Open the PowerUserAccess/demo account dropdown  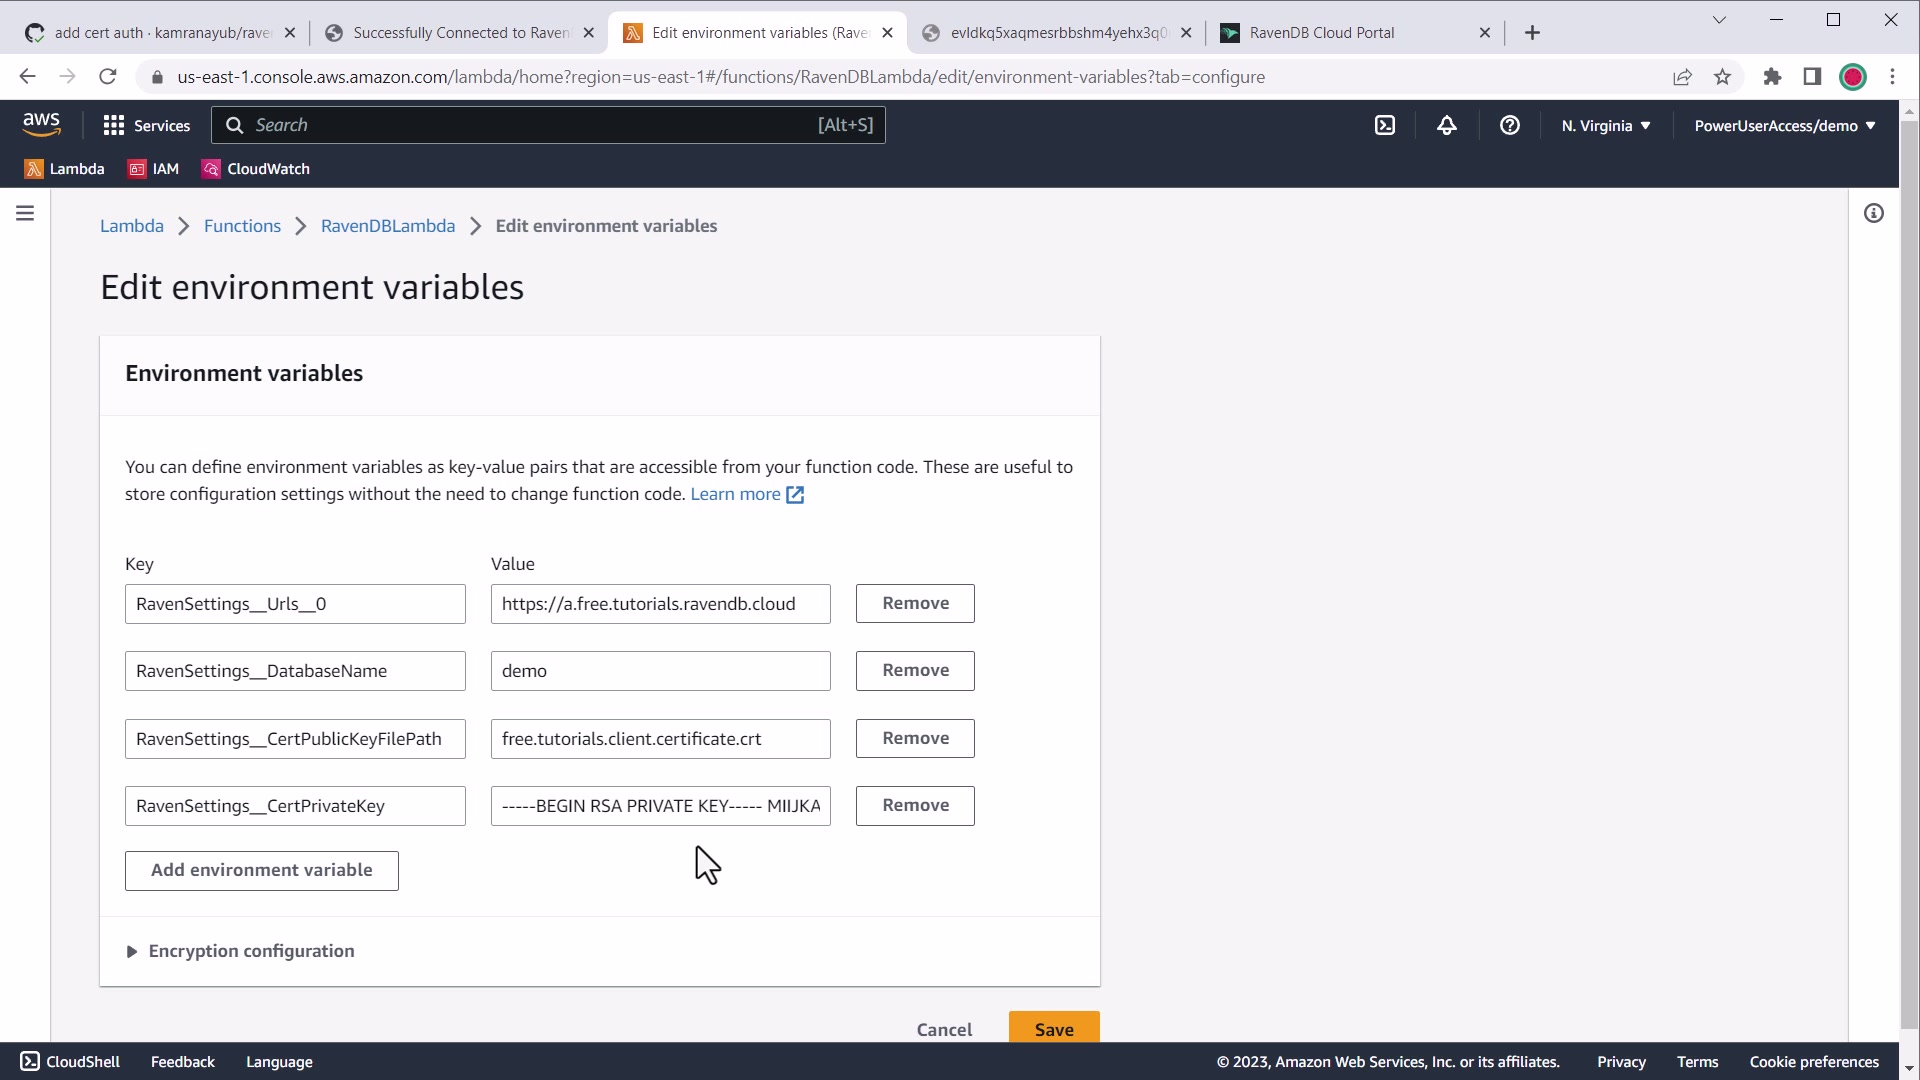(x=1785, y=126)
